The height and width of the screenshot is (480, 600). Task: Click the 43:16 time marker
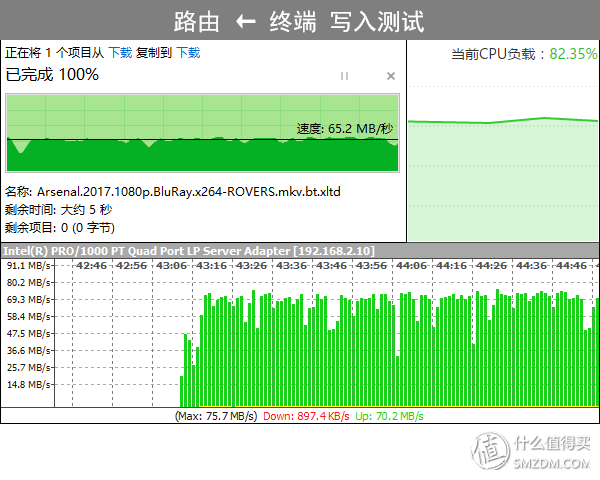211,266
